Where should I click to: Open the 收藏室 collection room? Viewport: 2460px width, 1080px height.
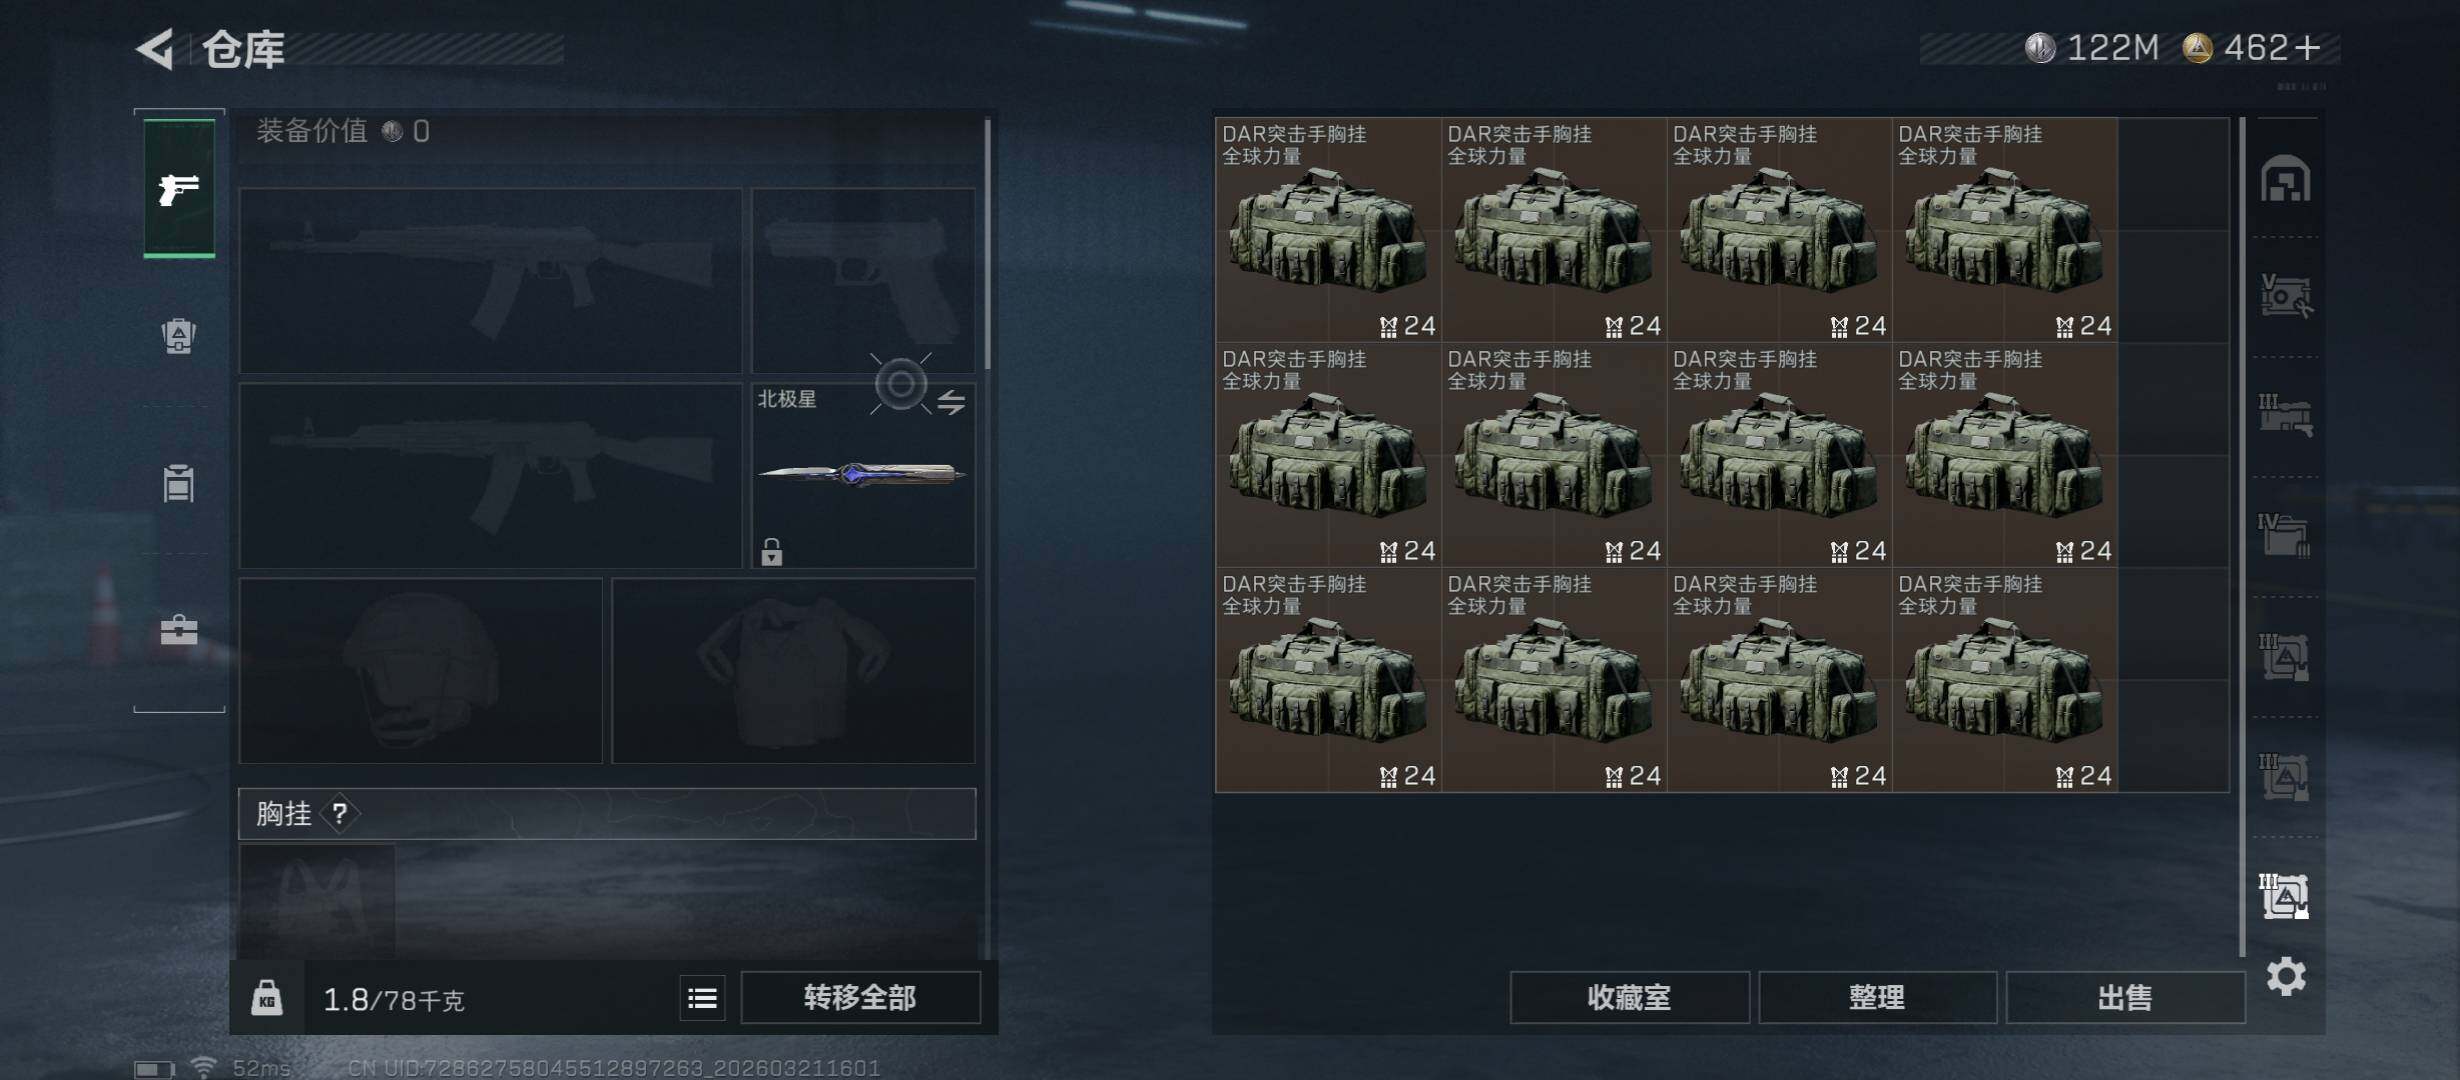[x=1629, y=998]
